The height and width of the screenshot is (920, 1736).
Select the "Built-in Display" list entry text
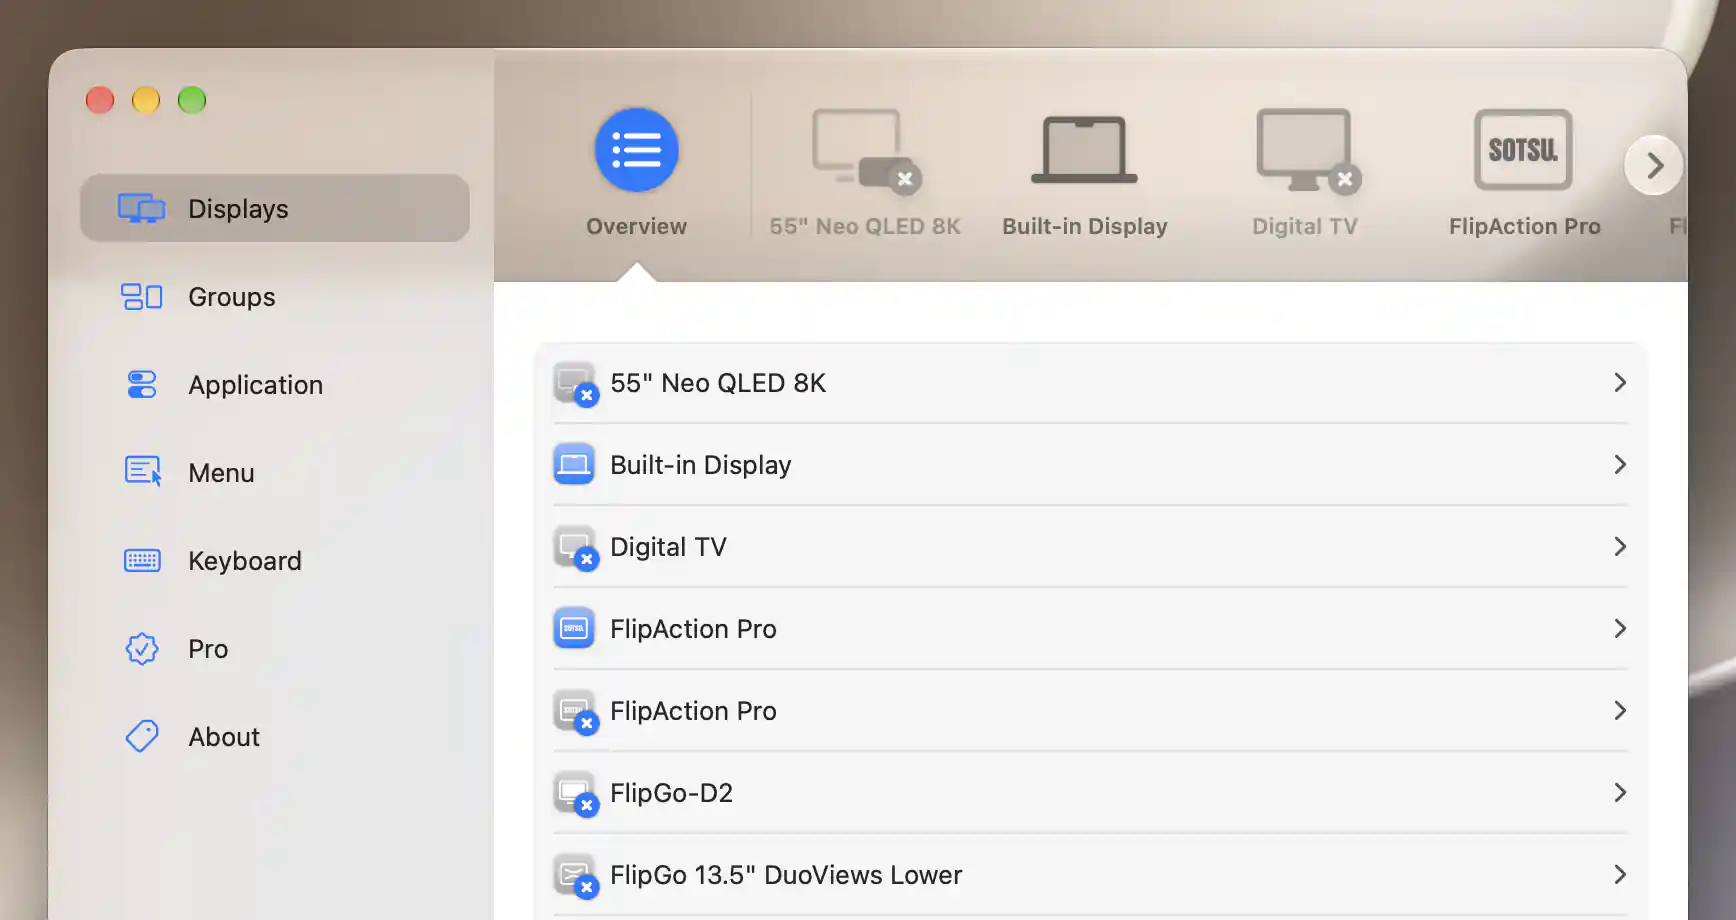point(701,465)
